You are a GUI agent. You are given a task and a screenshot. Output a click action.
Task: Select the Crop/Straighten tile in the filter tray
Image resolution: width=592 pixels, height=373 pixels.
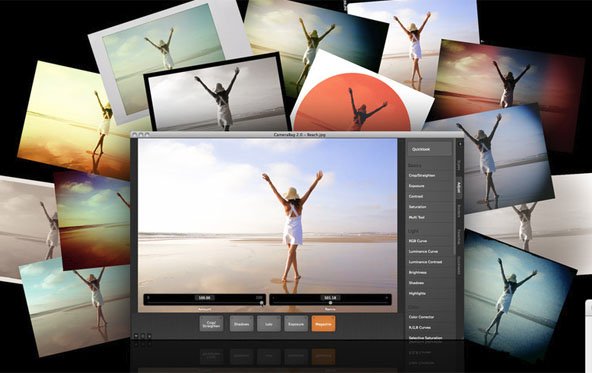[211, 324]
